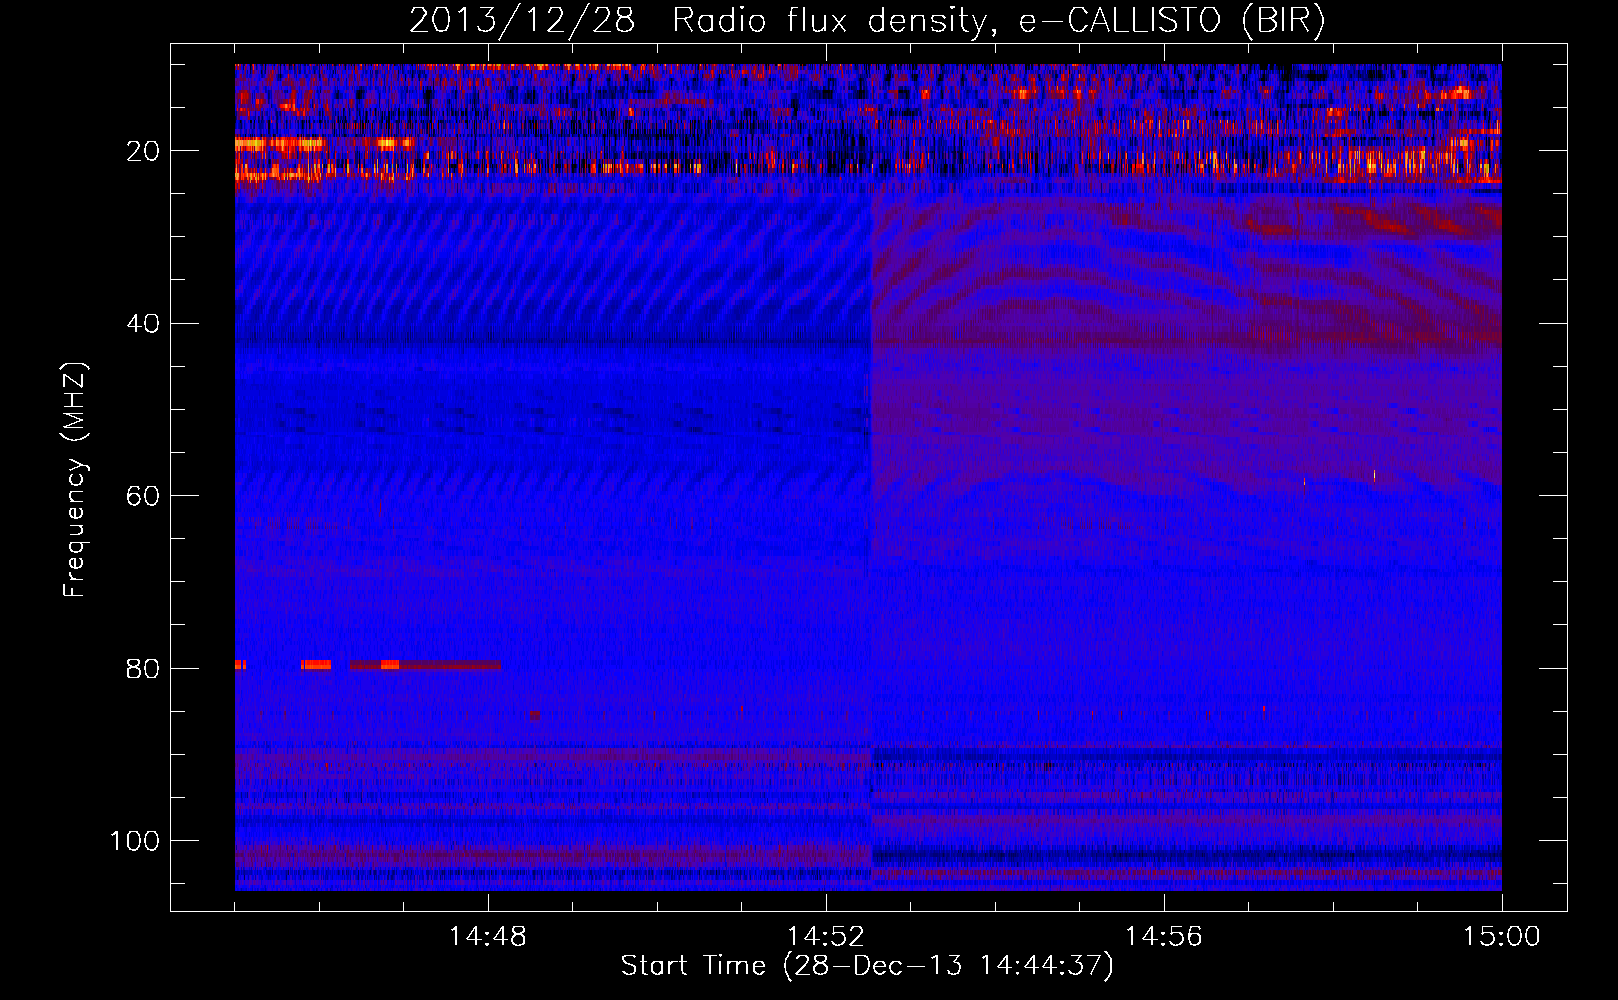Viewport: 1618px width, 1000px height.
Task: Click the 40 MHz frequency tick label
Action: [x=143, y=324]
